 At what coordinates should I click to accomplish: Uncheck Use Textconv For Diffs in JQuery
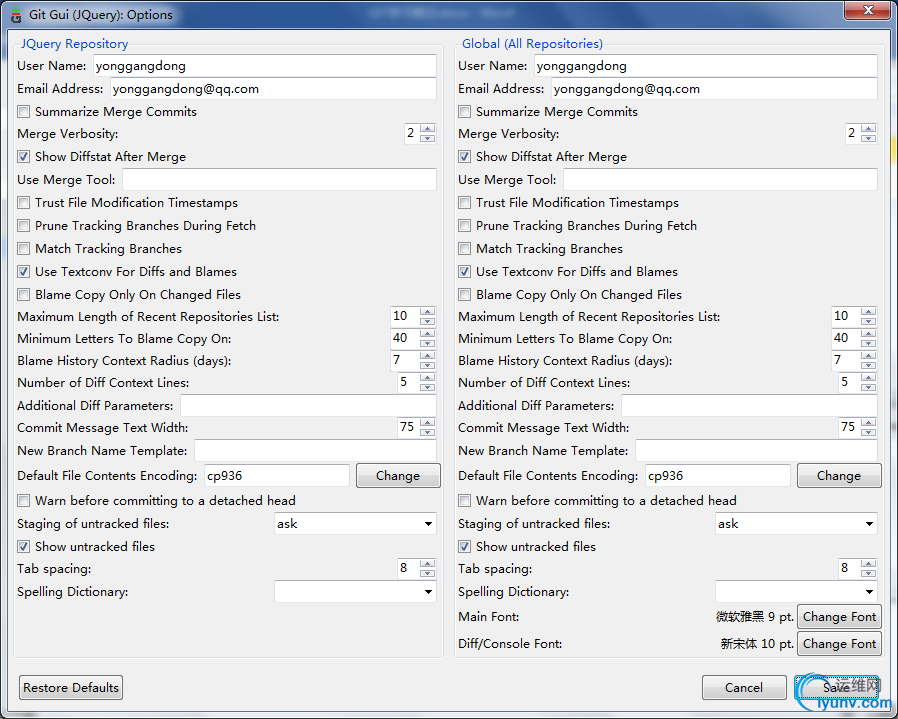[x=23, y=272]
